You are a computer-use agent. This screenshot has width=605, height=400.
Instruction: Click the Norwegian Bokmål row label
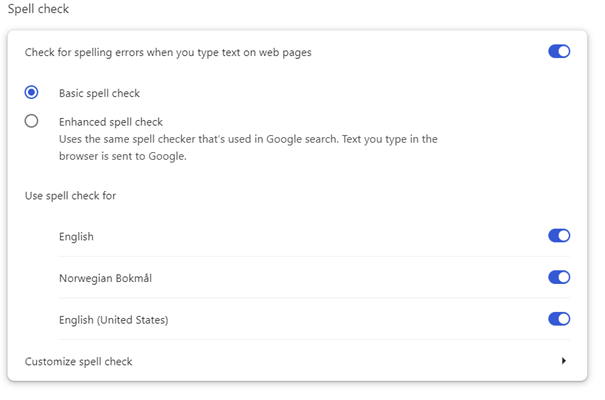(105, 278)
